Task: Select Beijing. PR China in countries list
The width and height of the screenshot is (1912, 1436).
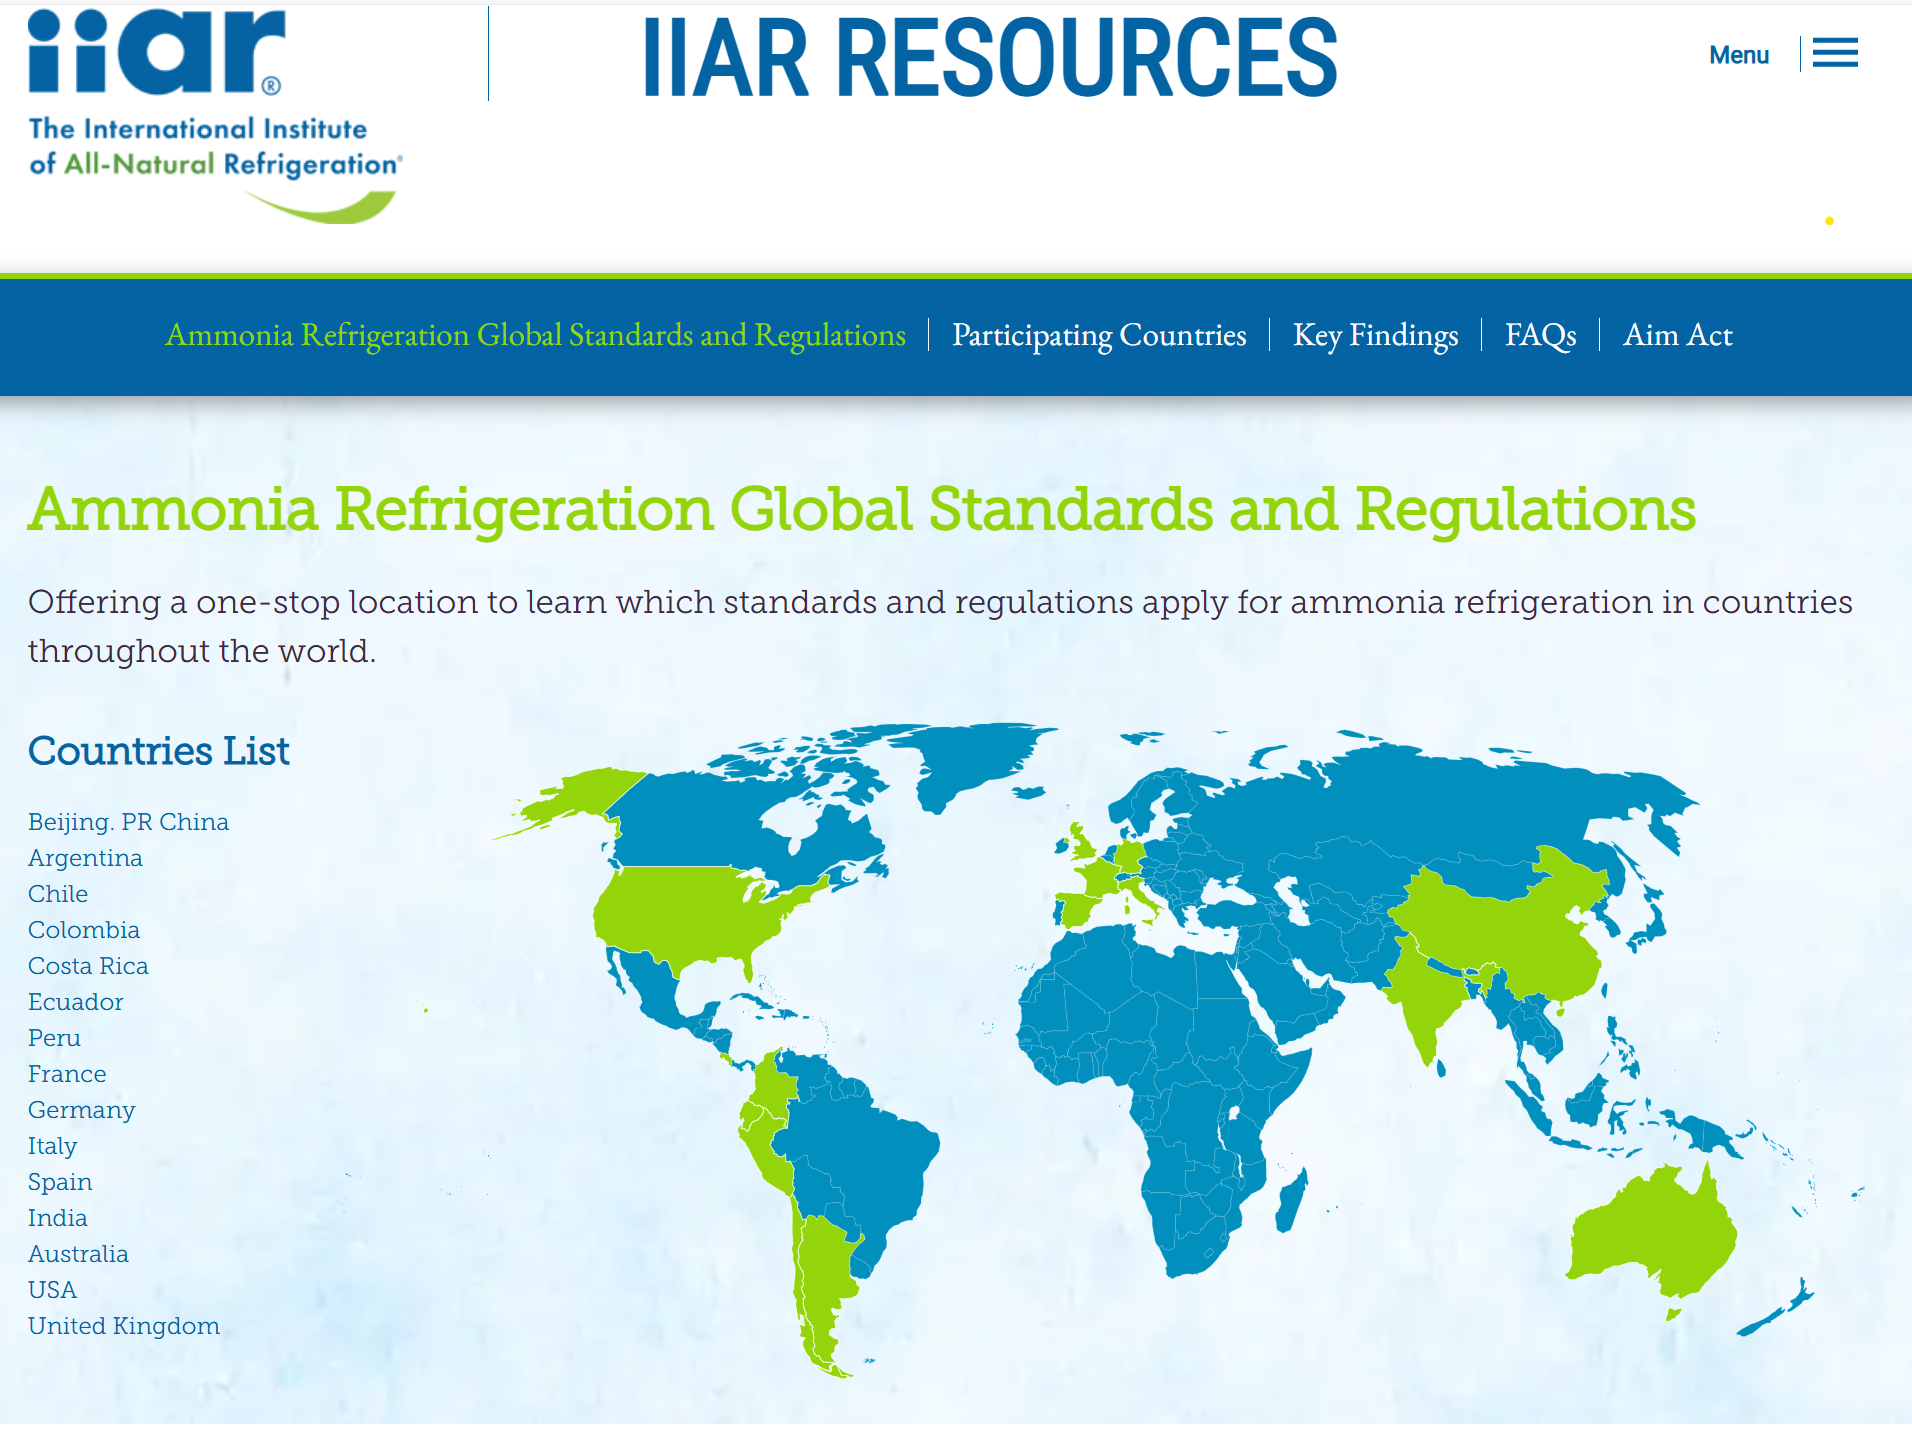Action: 128,822
